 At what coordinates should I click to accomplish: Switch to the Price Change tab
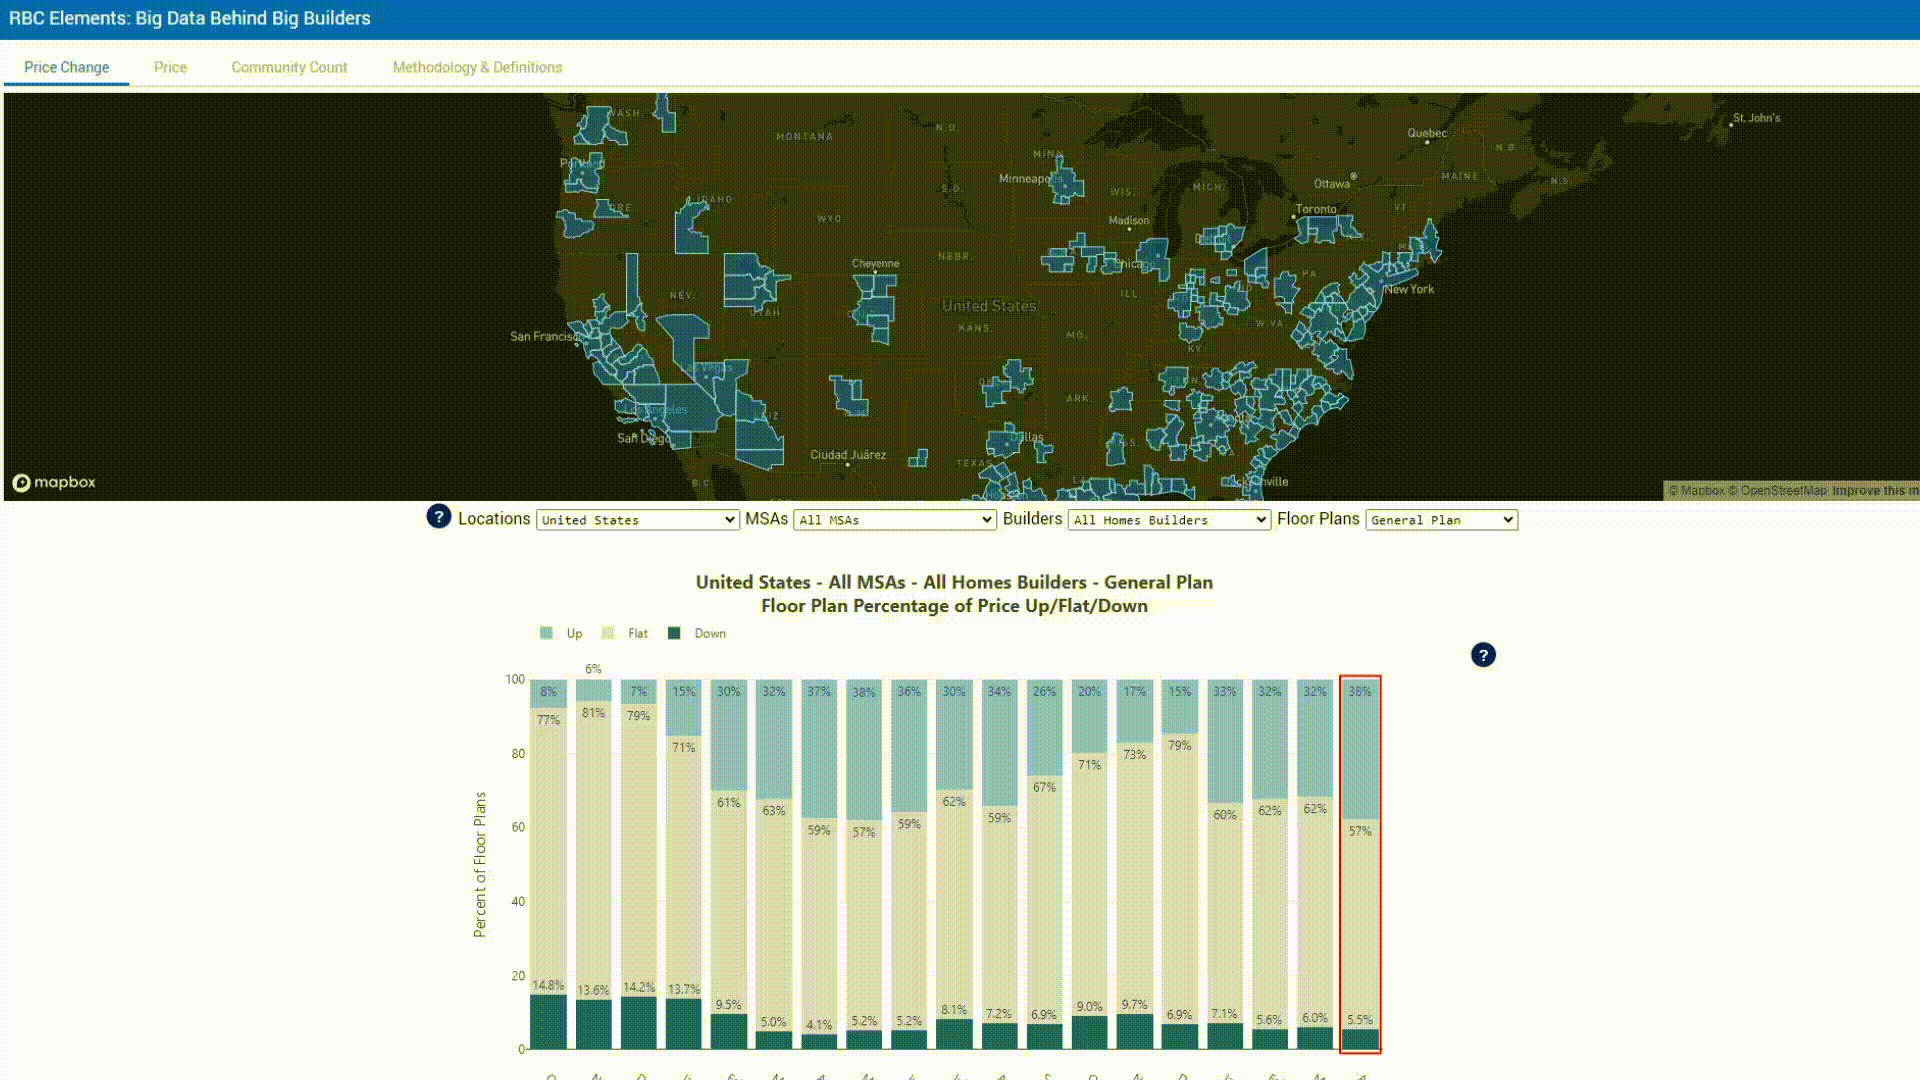pyautogui.click(x=67, y=67)
